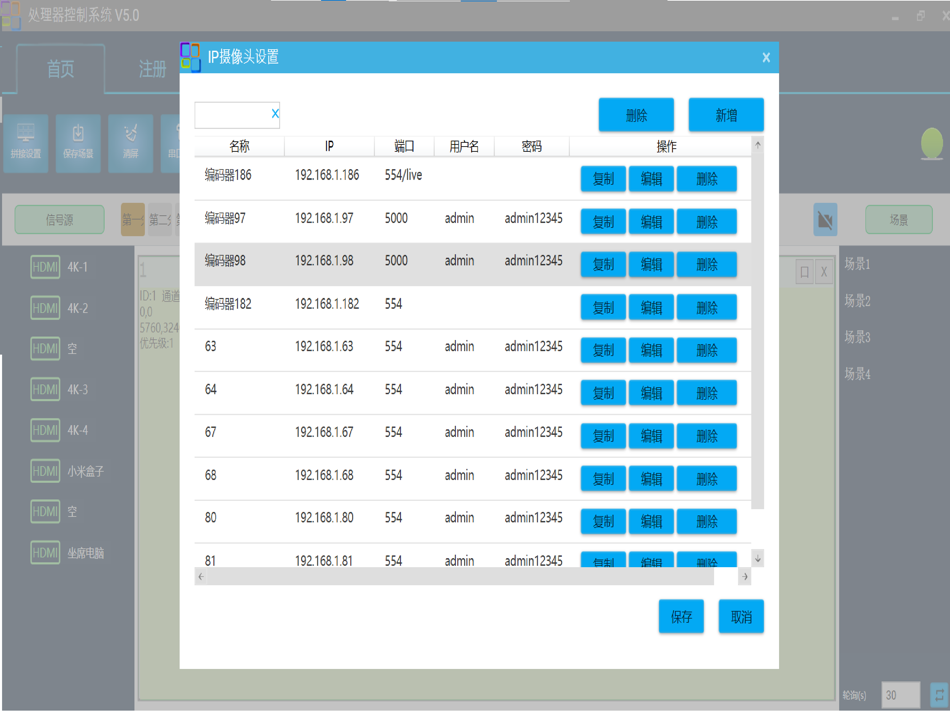Viewport: 950px width, 712px height.
Task: Delete the 编码器186 row
Action: click(x=706, y=179)
